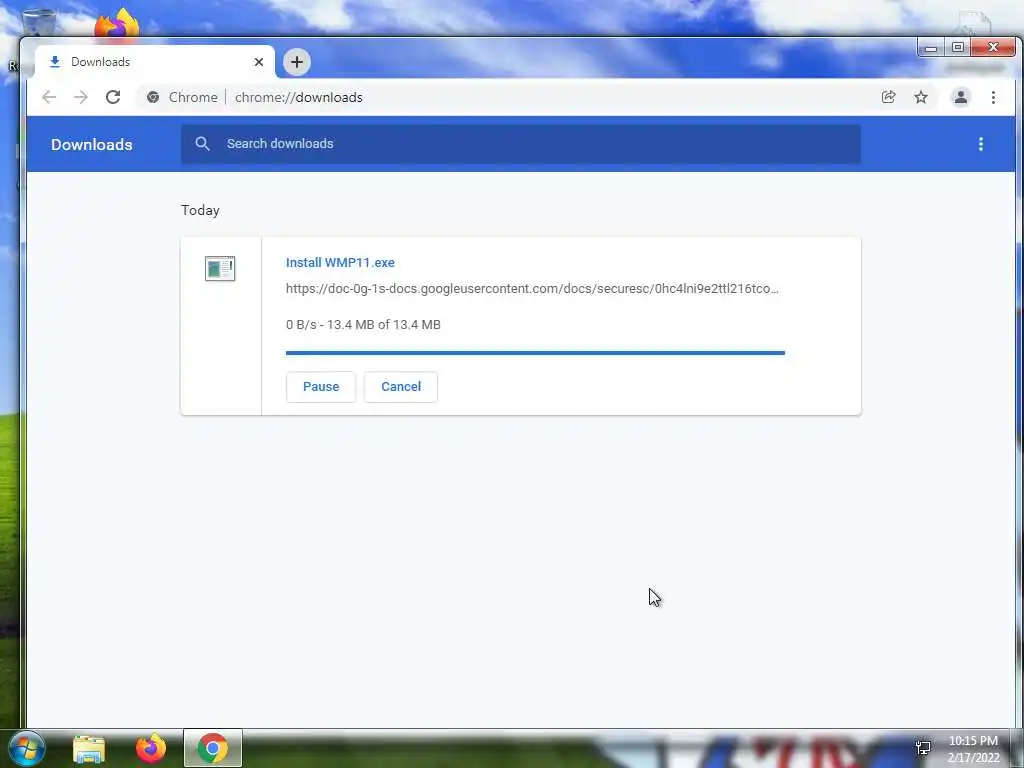Click the network icon in the system tray
The width and height of the screenshot is (1024, 768).
[x=923, y=748]
